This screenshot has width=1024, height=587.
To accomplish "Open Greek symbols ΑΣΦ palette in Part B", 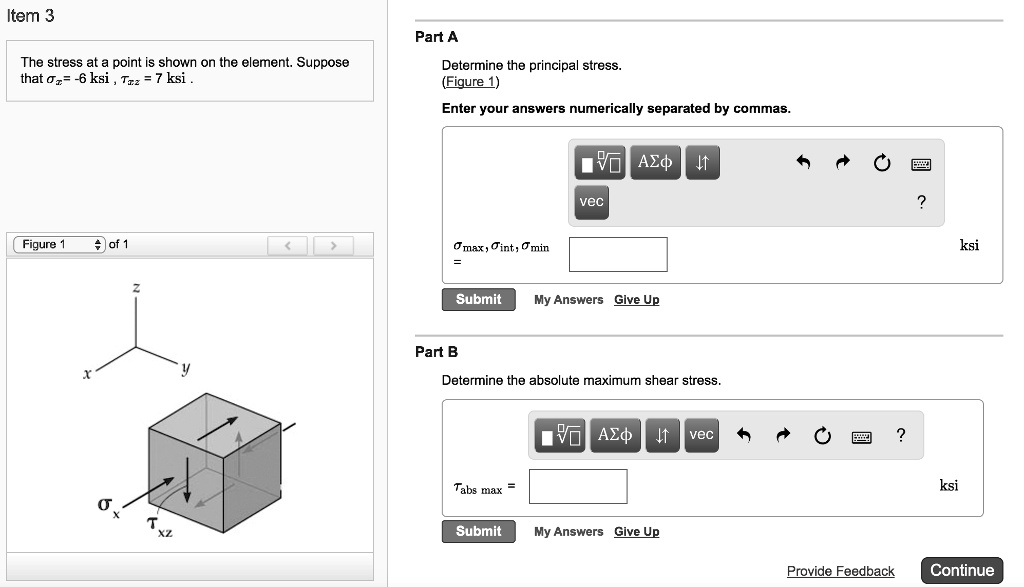I will 614,435.
